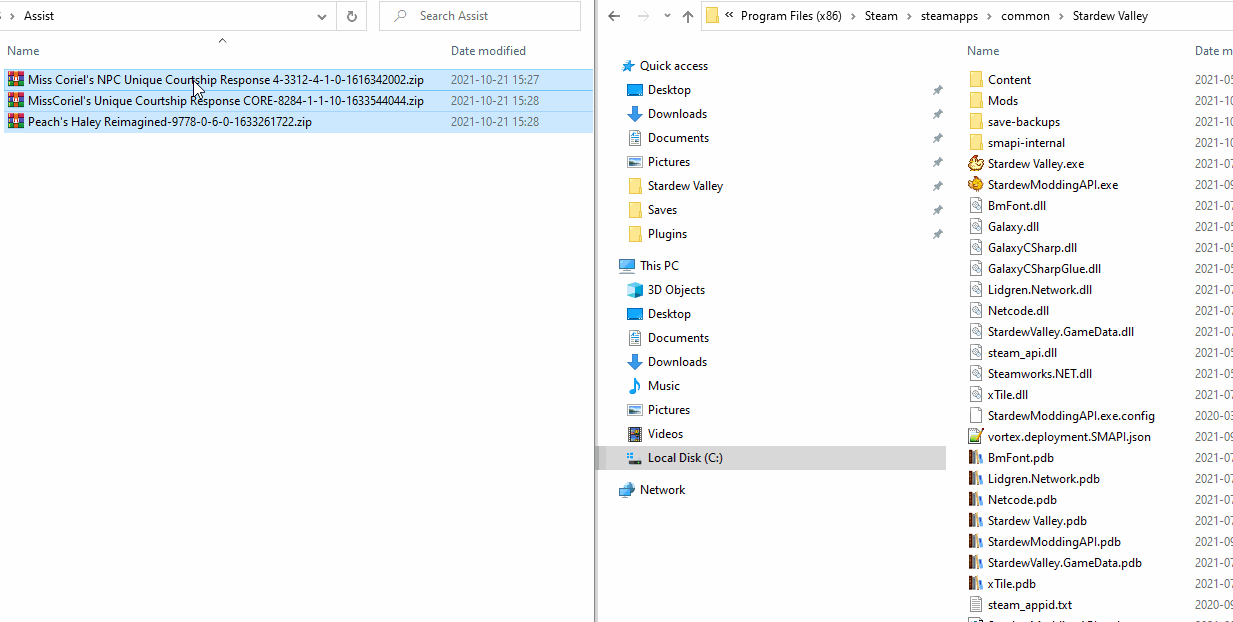Open the Content folder
This screenshot has width=1233, height=622.
[x=1009, y=80]
